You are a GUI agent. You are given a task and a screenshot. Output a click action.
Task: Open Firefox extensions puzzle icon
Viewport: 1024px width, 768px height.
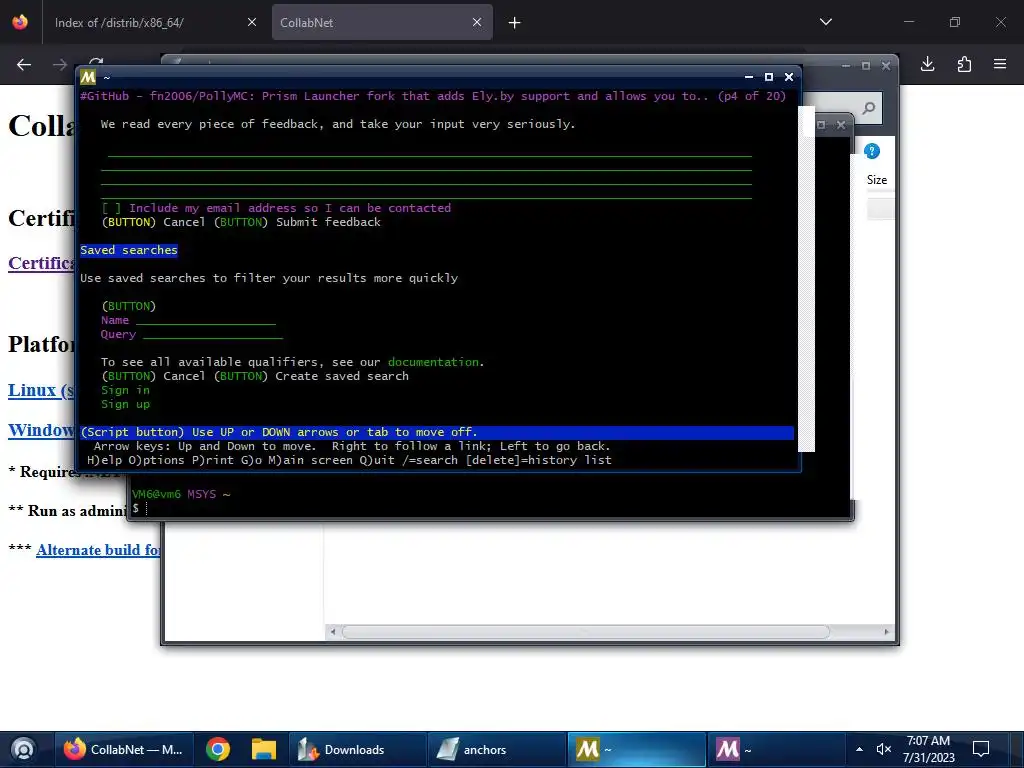[964, 63]
